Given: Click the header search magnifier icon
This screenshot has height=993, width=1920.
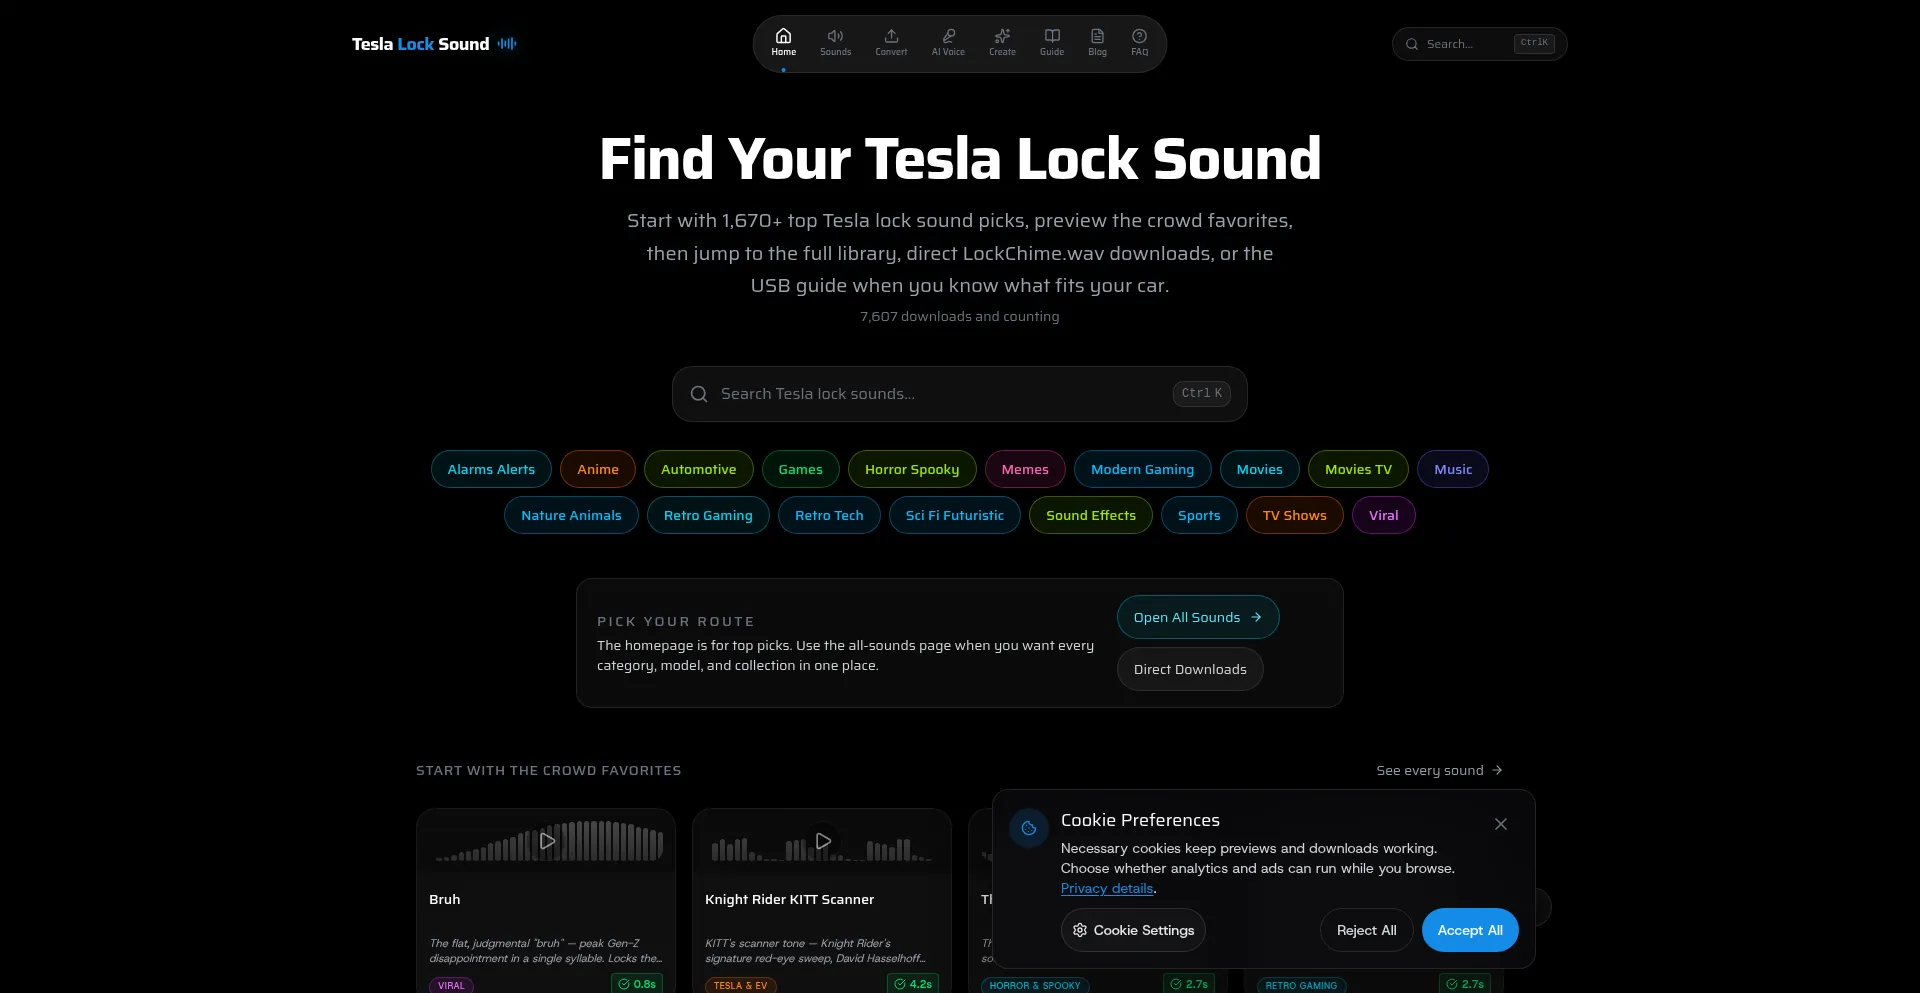Looking at the screenshot, I should [1412, 44].
